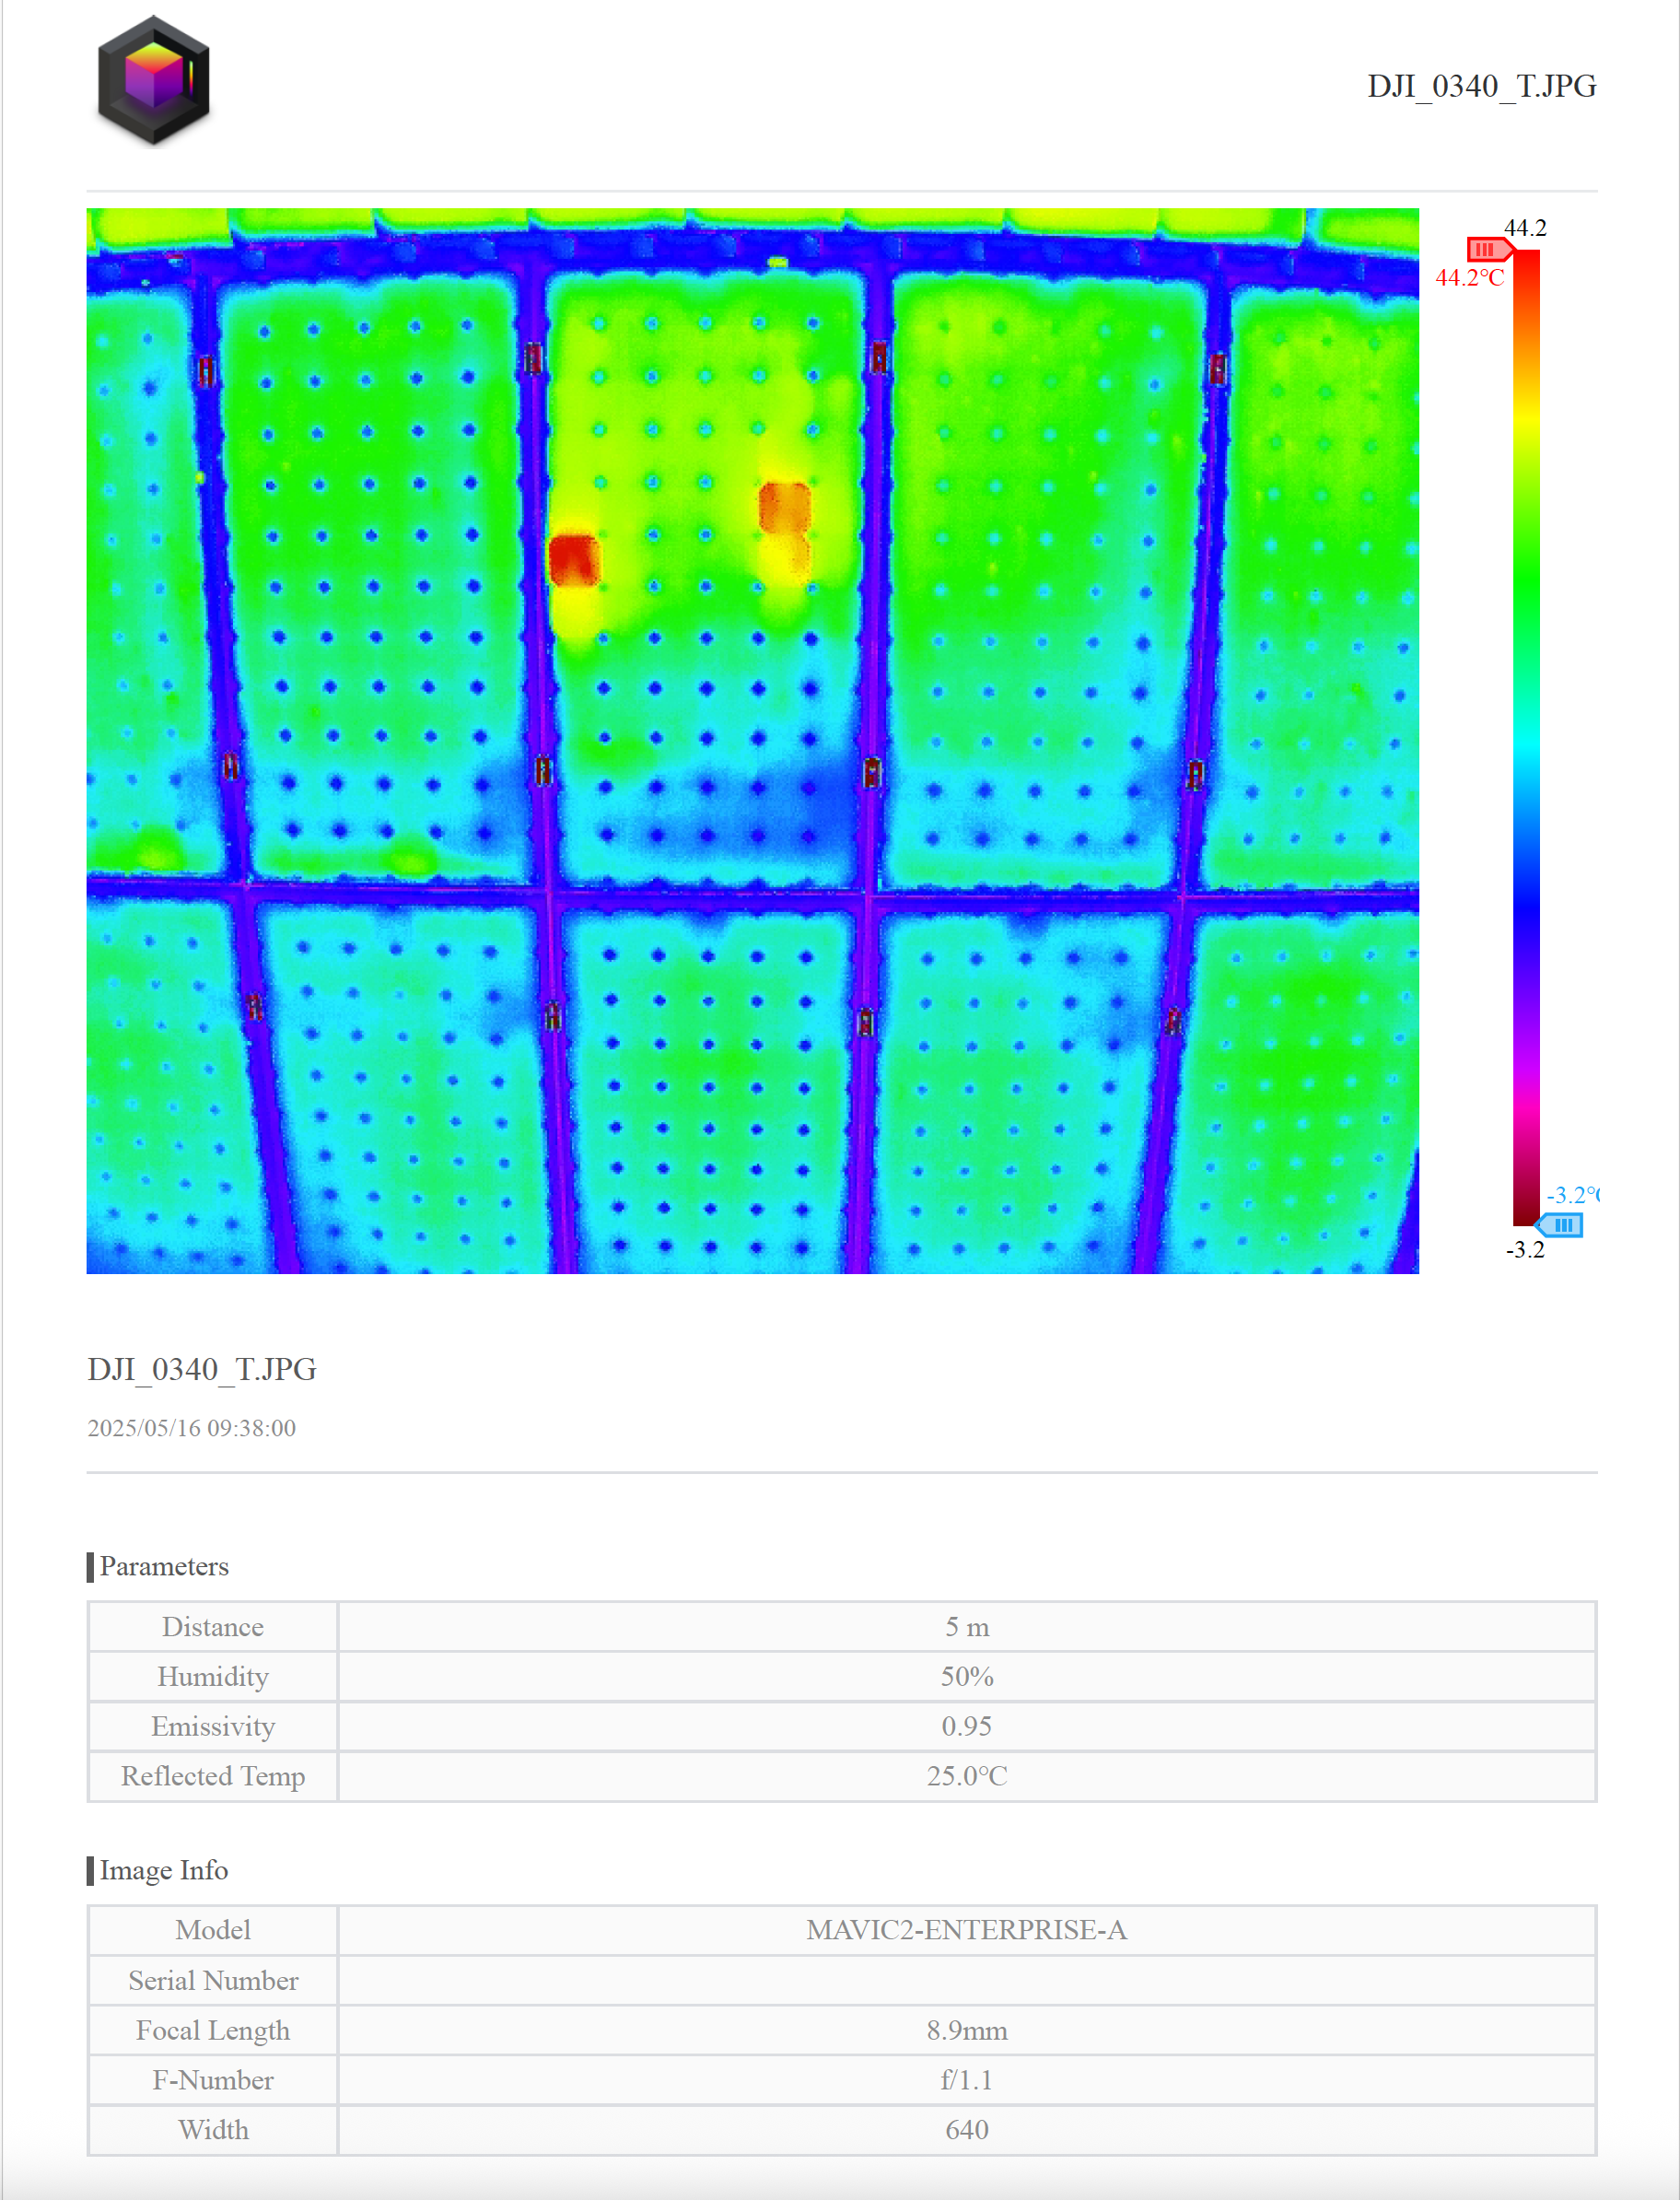This screenshot has width=1680, height=2200.
Task: Click the MAVIC2-ENTERPRISE-A model value
Action: pos(966,1930)
